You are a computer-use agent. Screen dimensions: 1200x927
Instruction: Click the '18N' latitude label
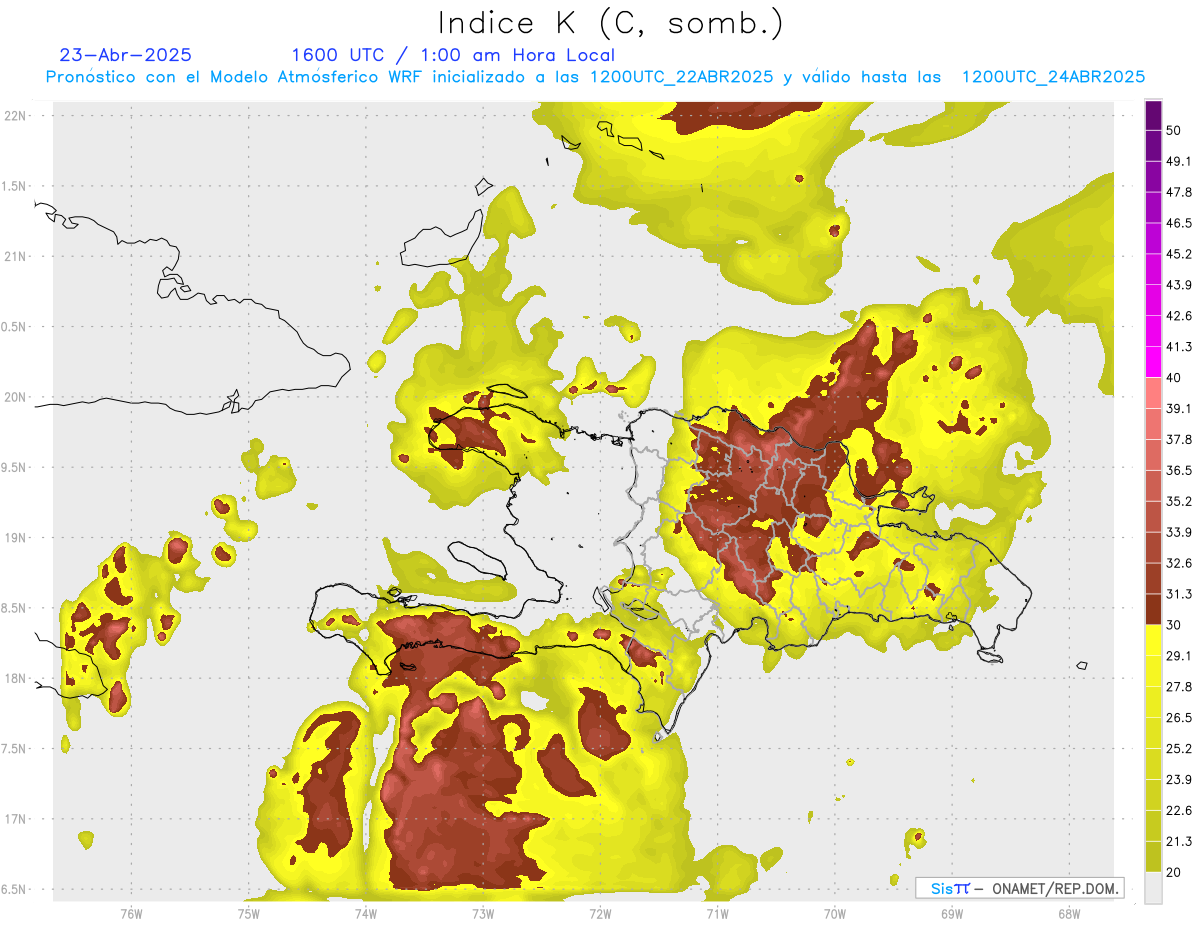click(x=15, y=678)
